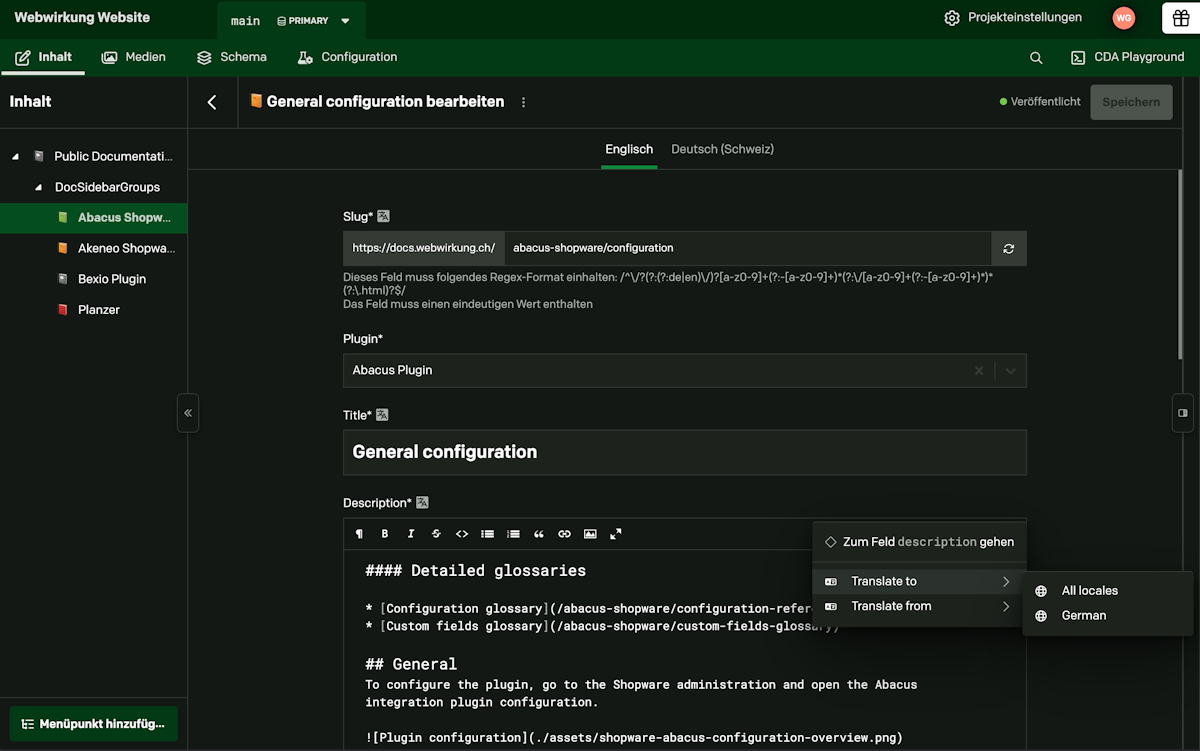Switch to the Inhalt tab
1200x751 pixels.
44,58
